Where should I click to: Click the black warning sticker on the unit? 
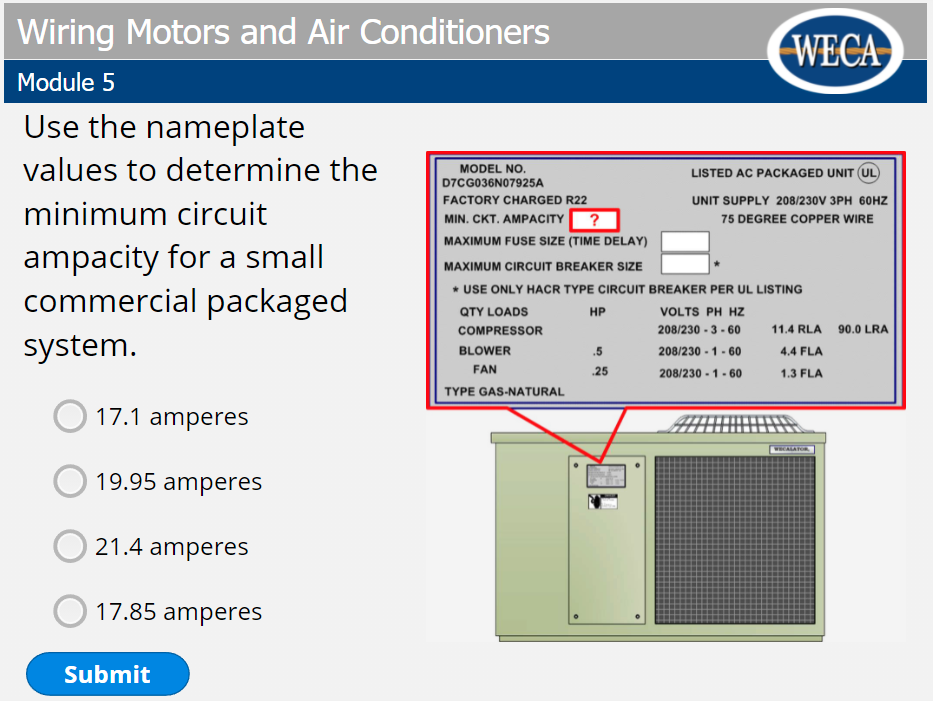point(601,501)
